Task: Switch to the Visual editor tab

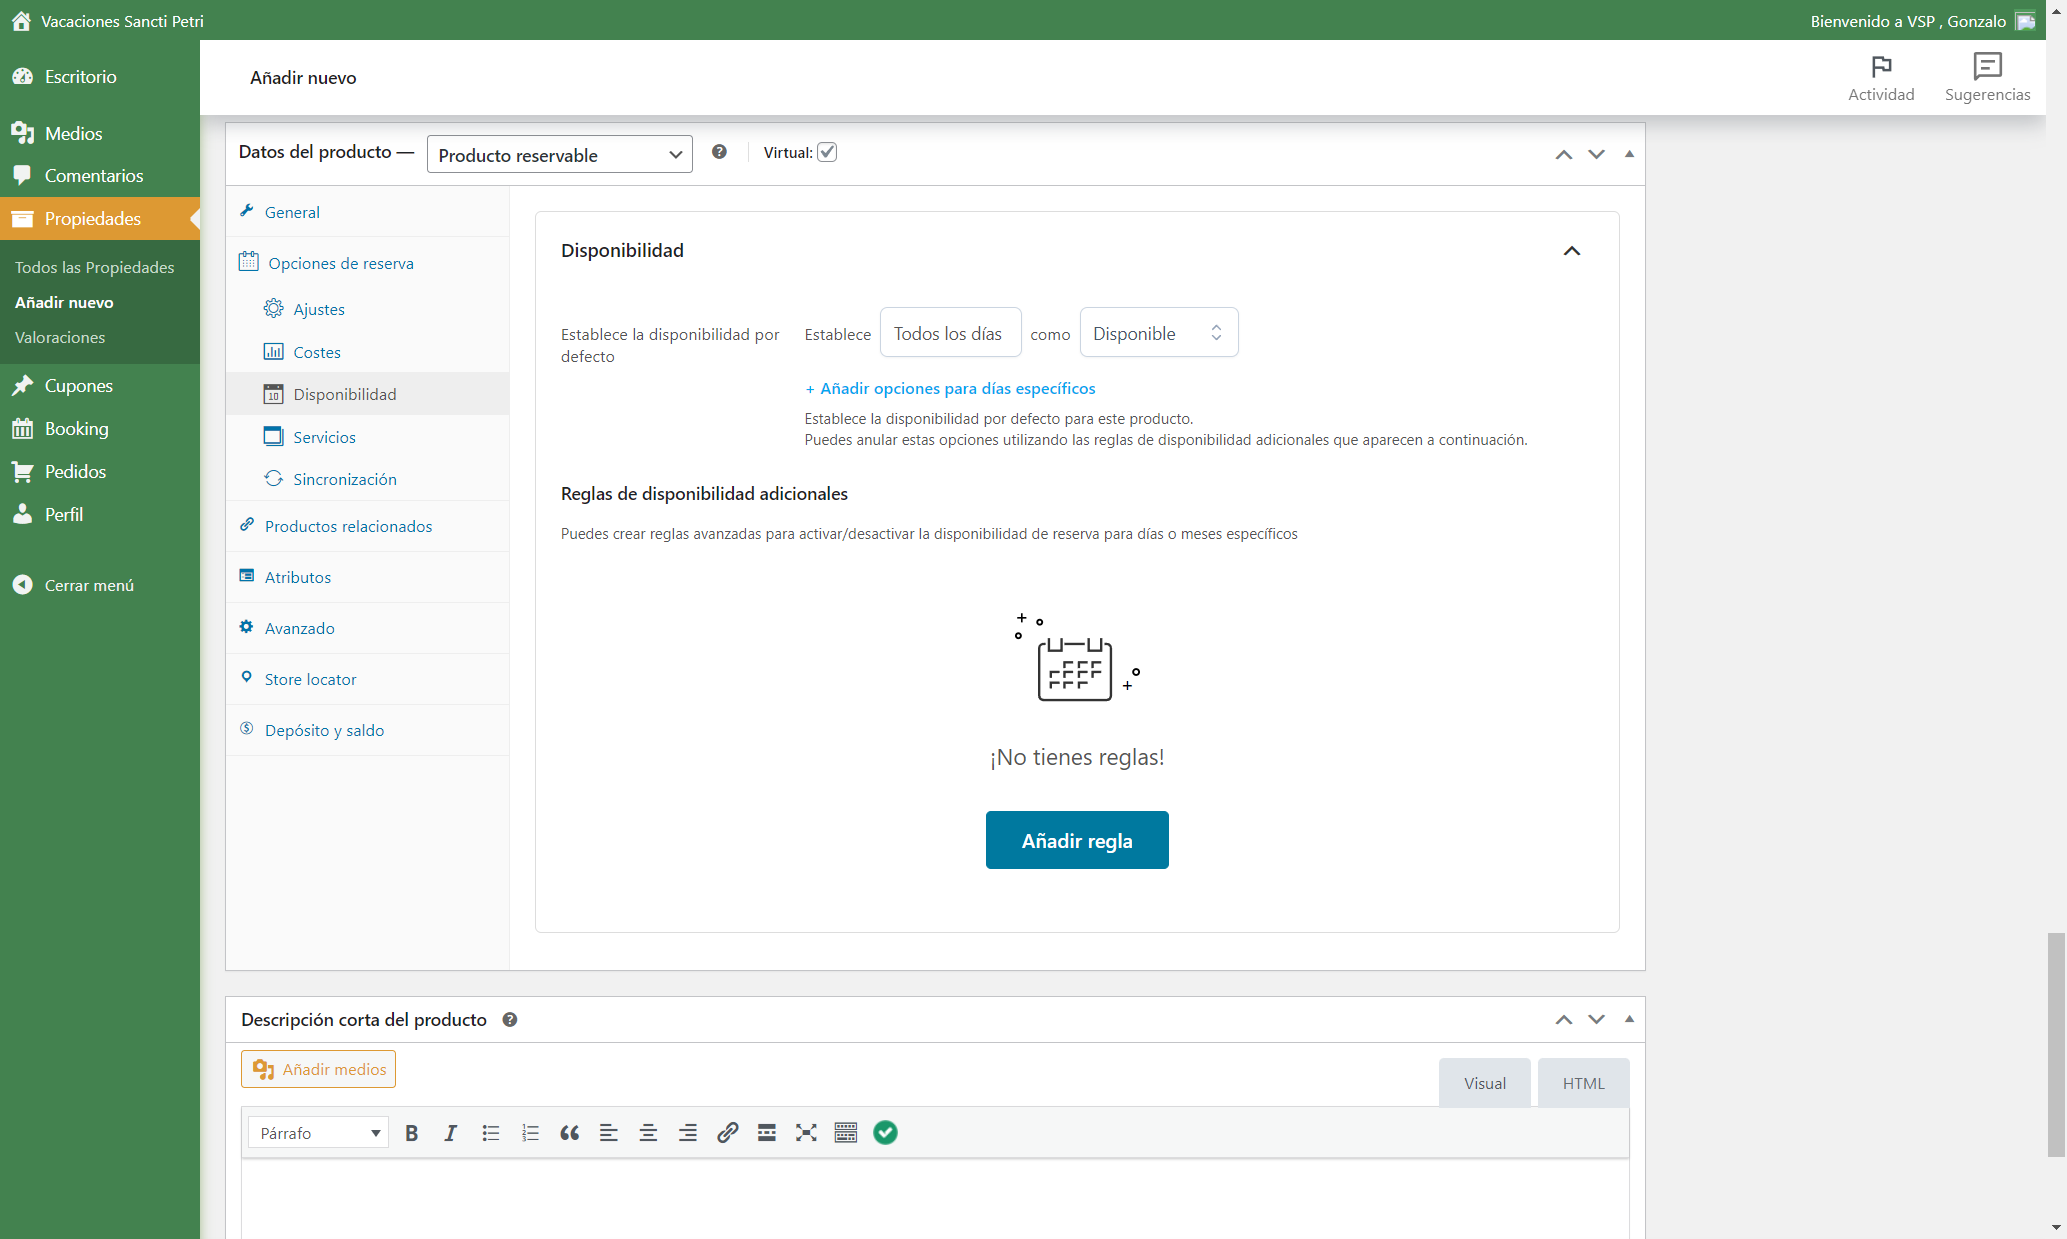Action: (x=1485, y=1083)
